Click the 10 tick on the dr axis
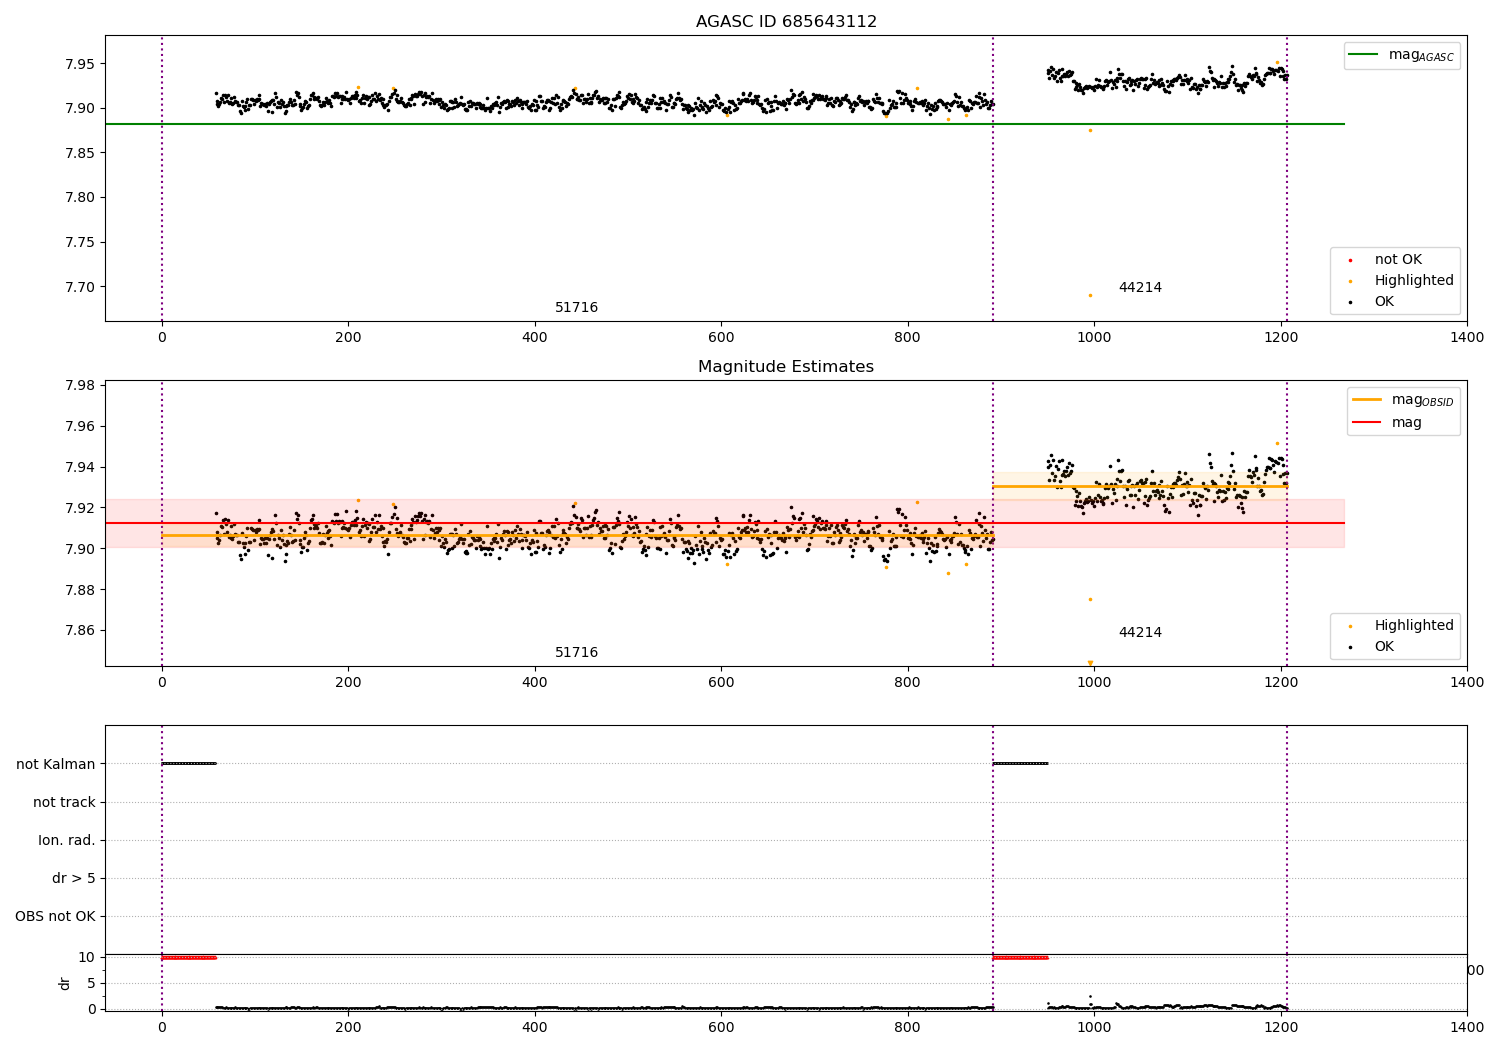 point(87,957)
